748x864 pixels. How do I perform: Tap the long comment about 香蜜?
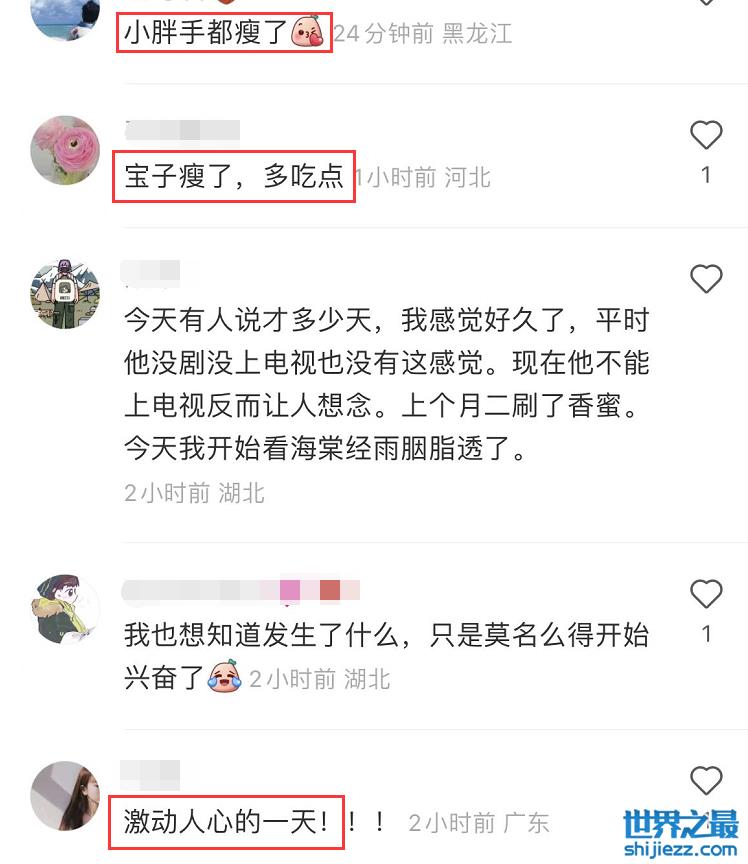pyautogui.click(x=386, y=384)
